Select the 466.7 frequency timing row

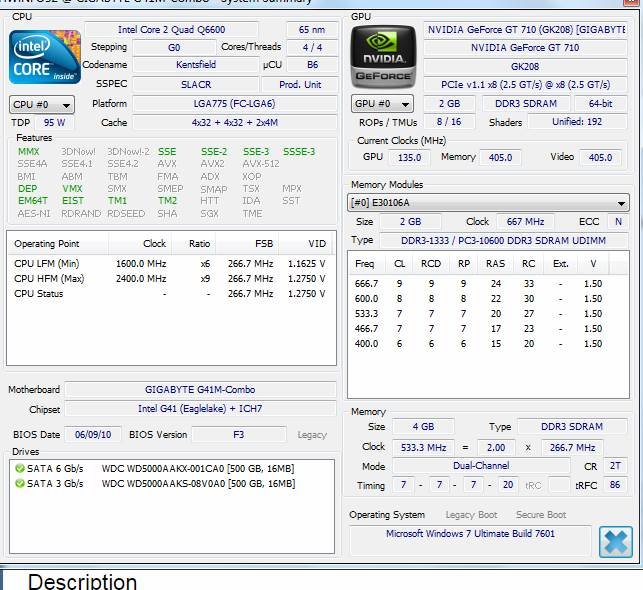(x=478, y=329)
